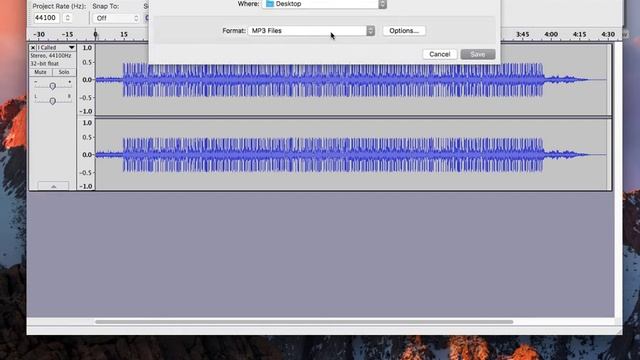Open the Project Rate dropdown arrows
This screenshot has height=360, width=640.
point(68,18)
